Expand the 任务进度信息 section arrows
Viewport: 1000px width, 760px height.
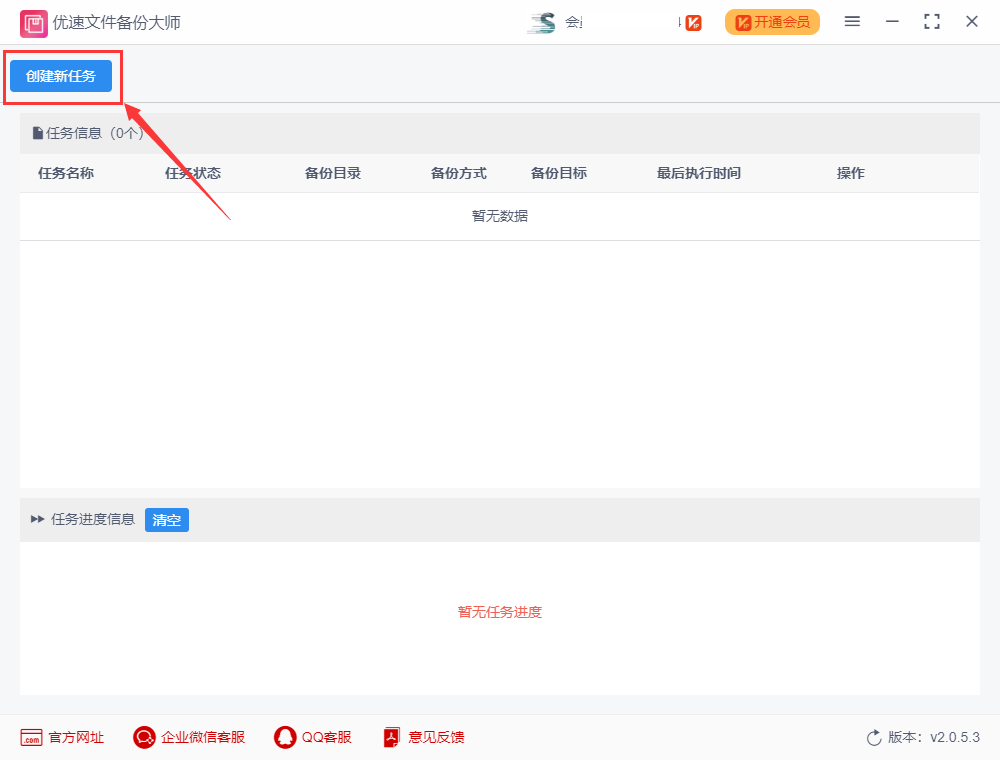coord(35,519)
